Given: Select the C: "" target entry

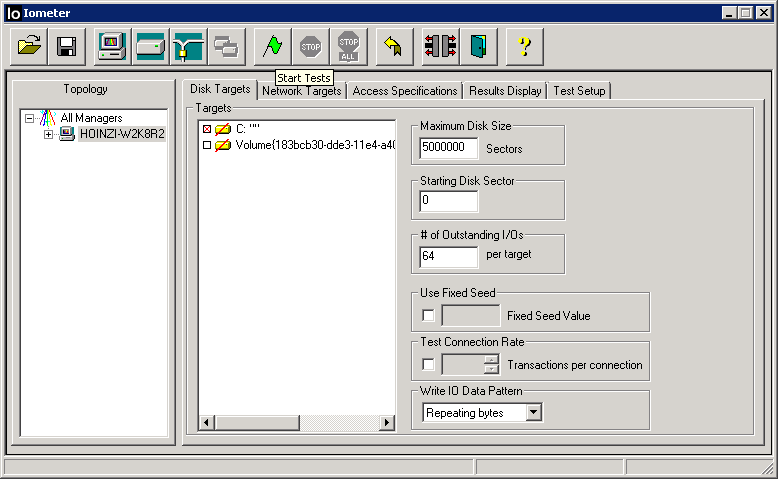Looking at the screenshot, I should (248, 129).
